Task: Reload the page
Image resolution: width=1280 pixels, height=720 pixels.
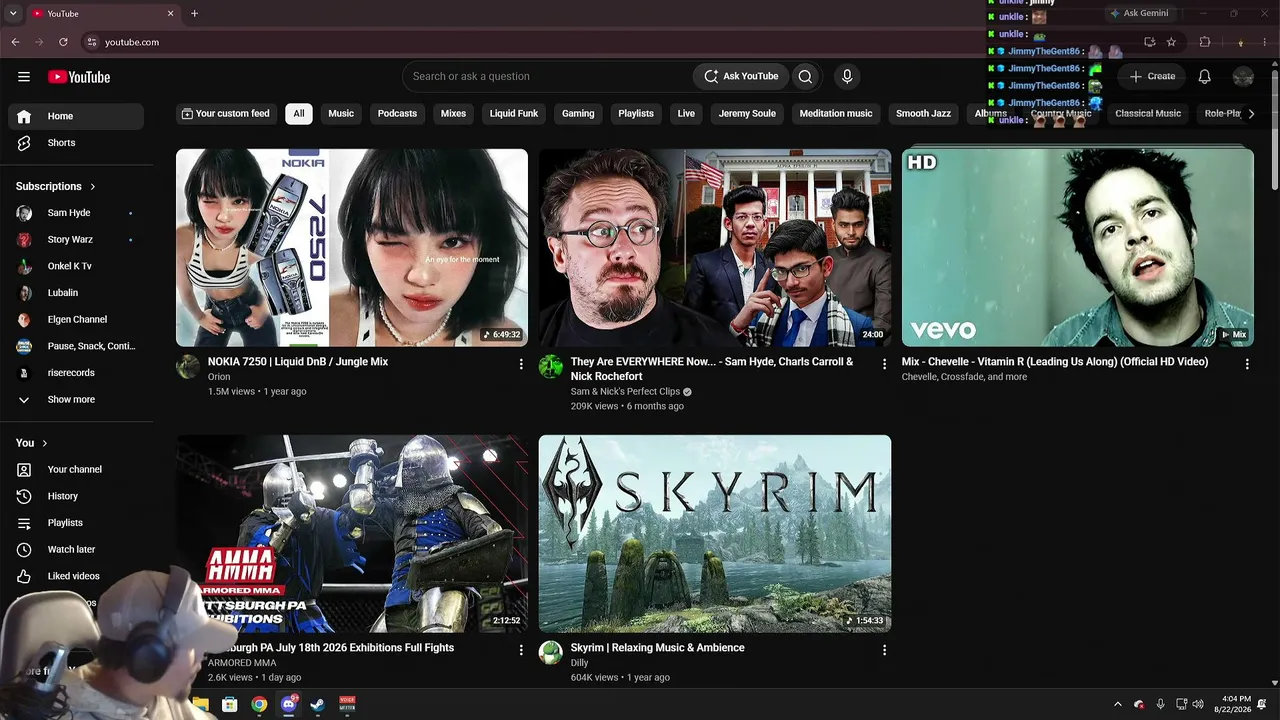Action: [63, 42]
